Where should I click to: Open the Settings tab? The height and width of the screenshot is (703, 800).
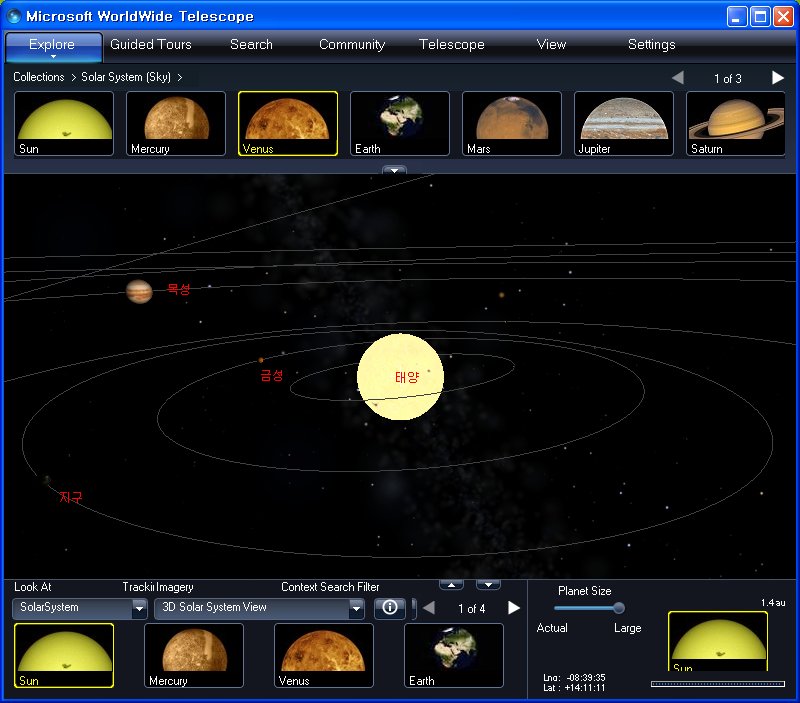652,44
